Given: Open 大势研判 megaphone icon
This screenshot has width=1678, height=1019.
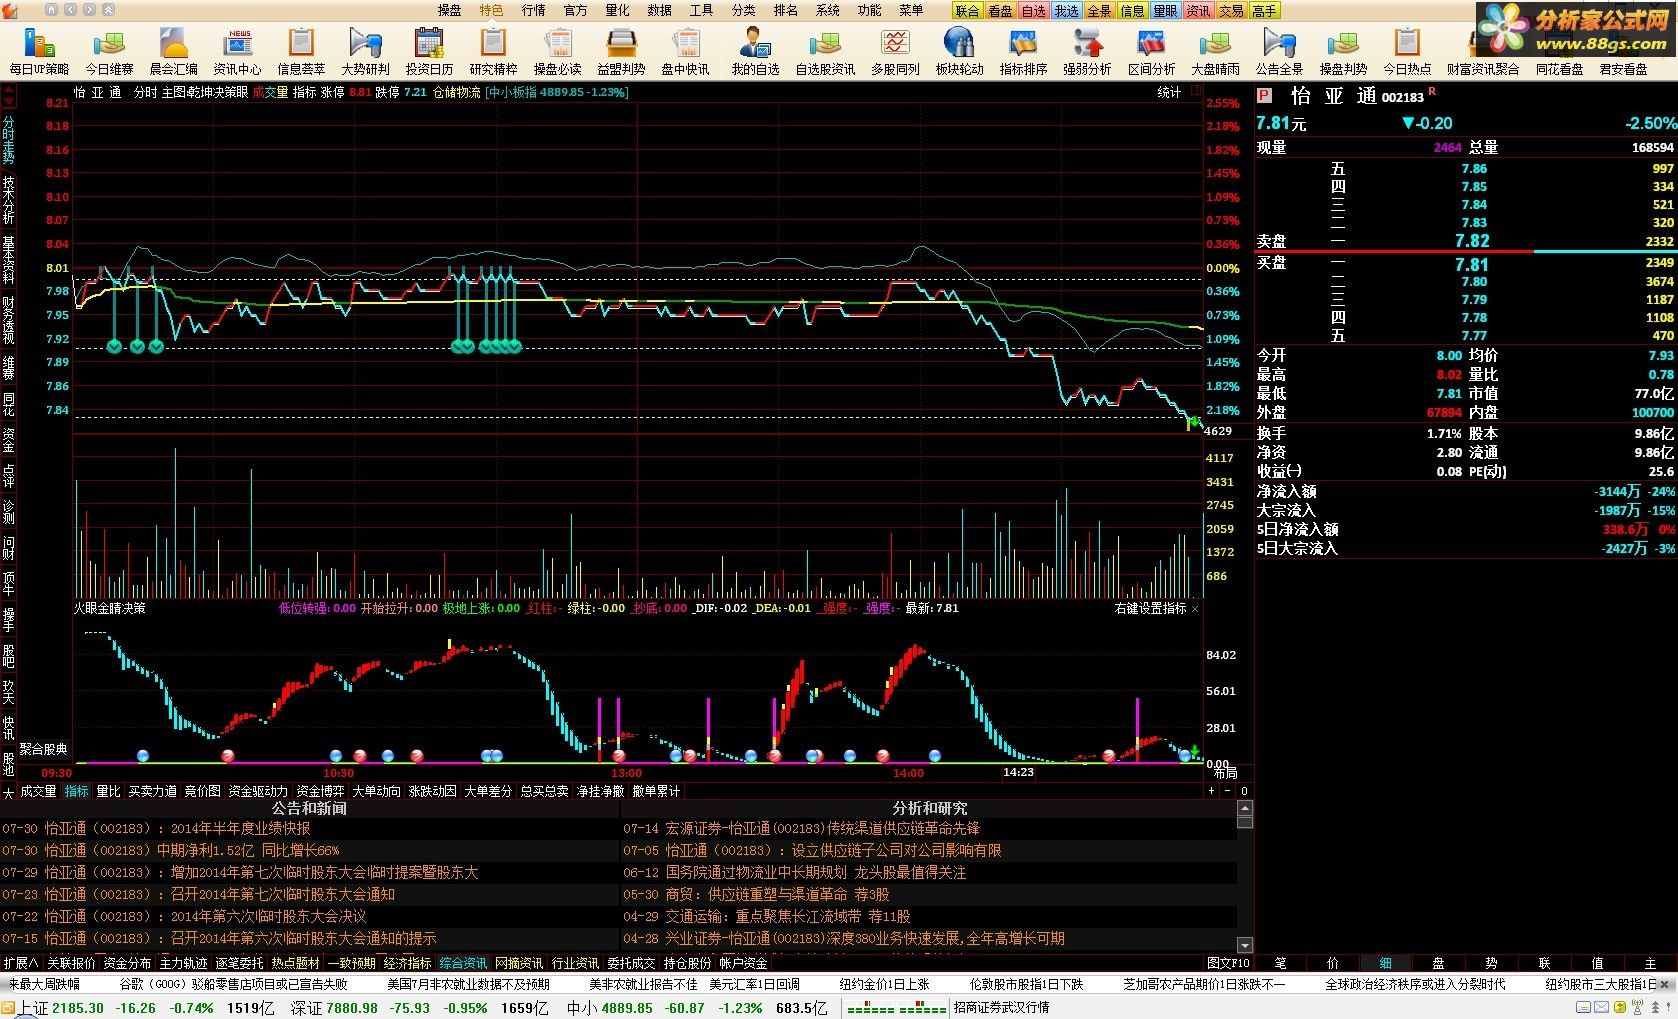Looking at the screenshot, I should click(x=365, y=51).
